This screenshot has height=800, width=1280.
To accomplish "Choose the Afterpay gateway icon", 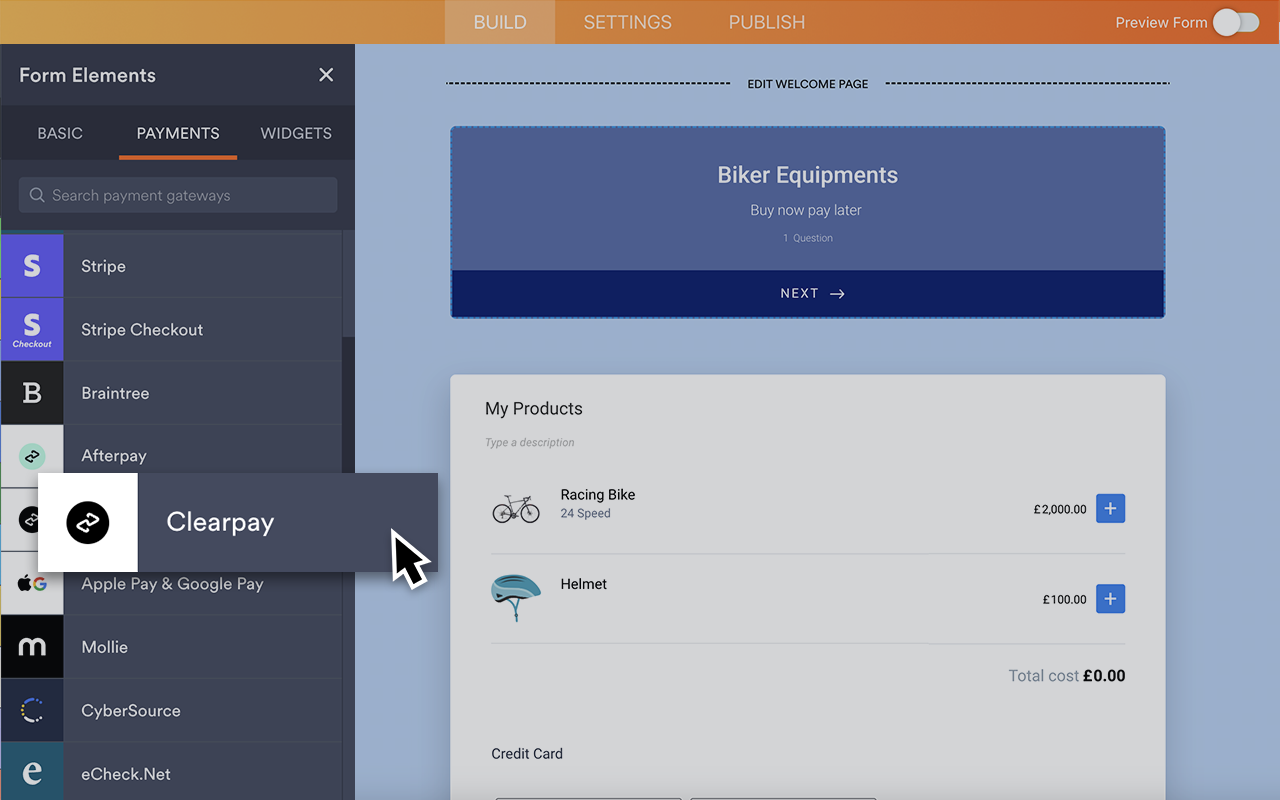I will [x=32, y=456].
